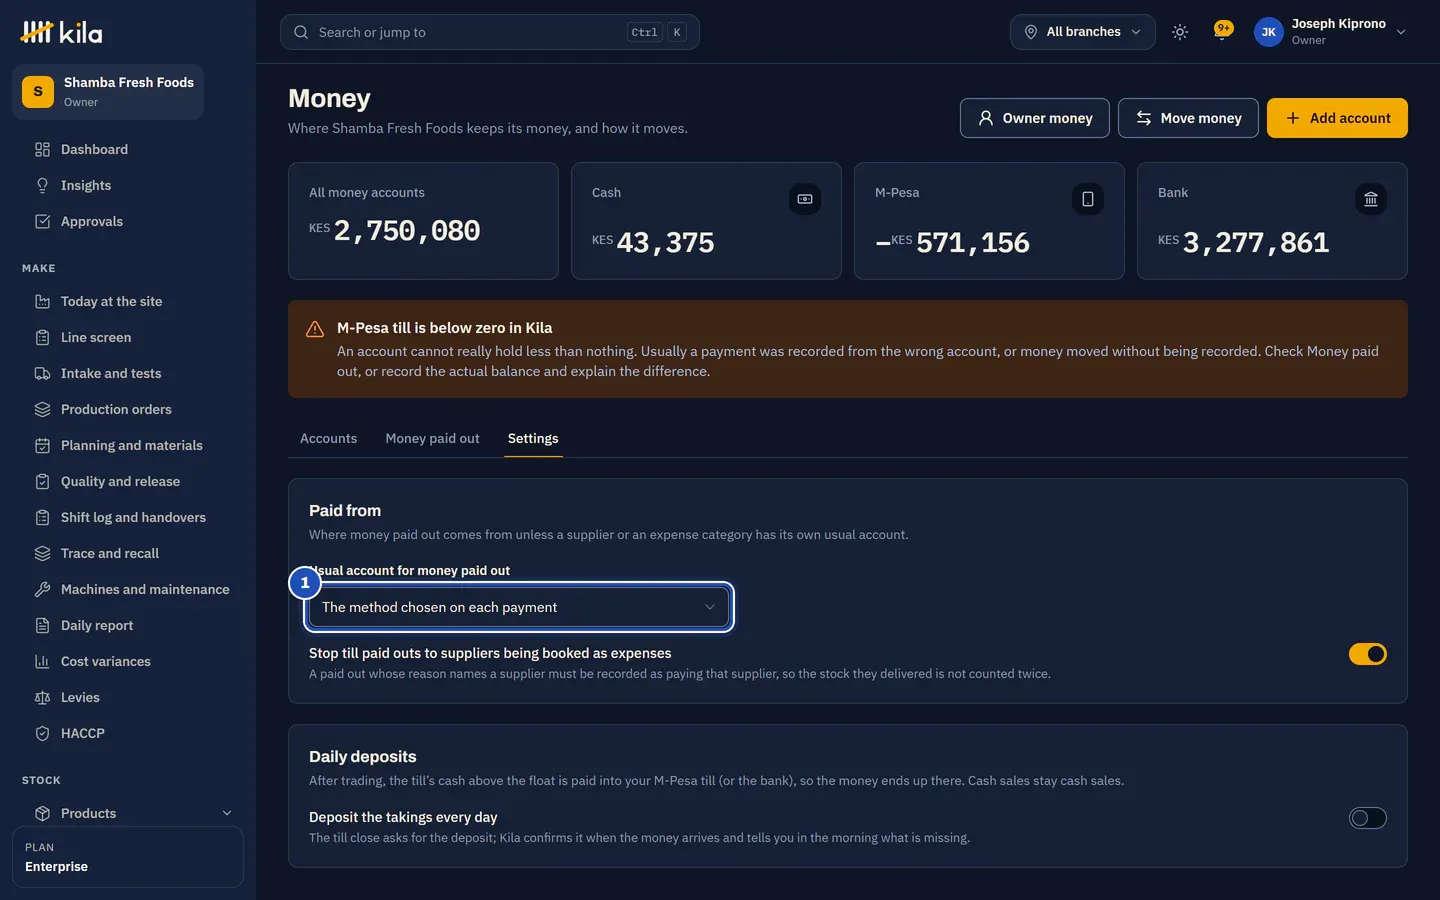Click the Trace and recall layers icon

coord(42,553)
